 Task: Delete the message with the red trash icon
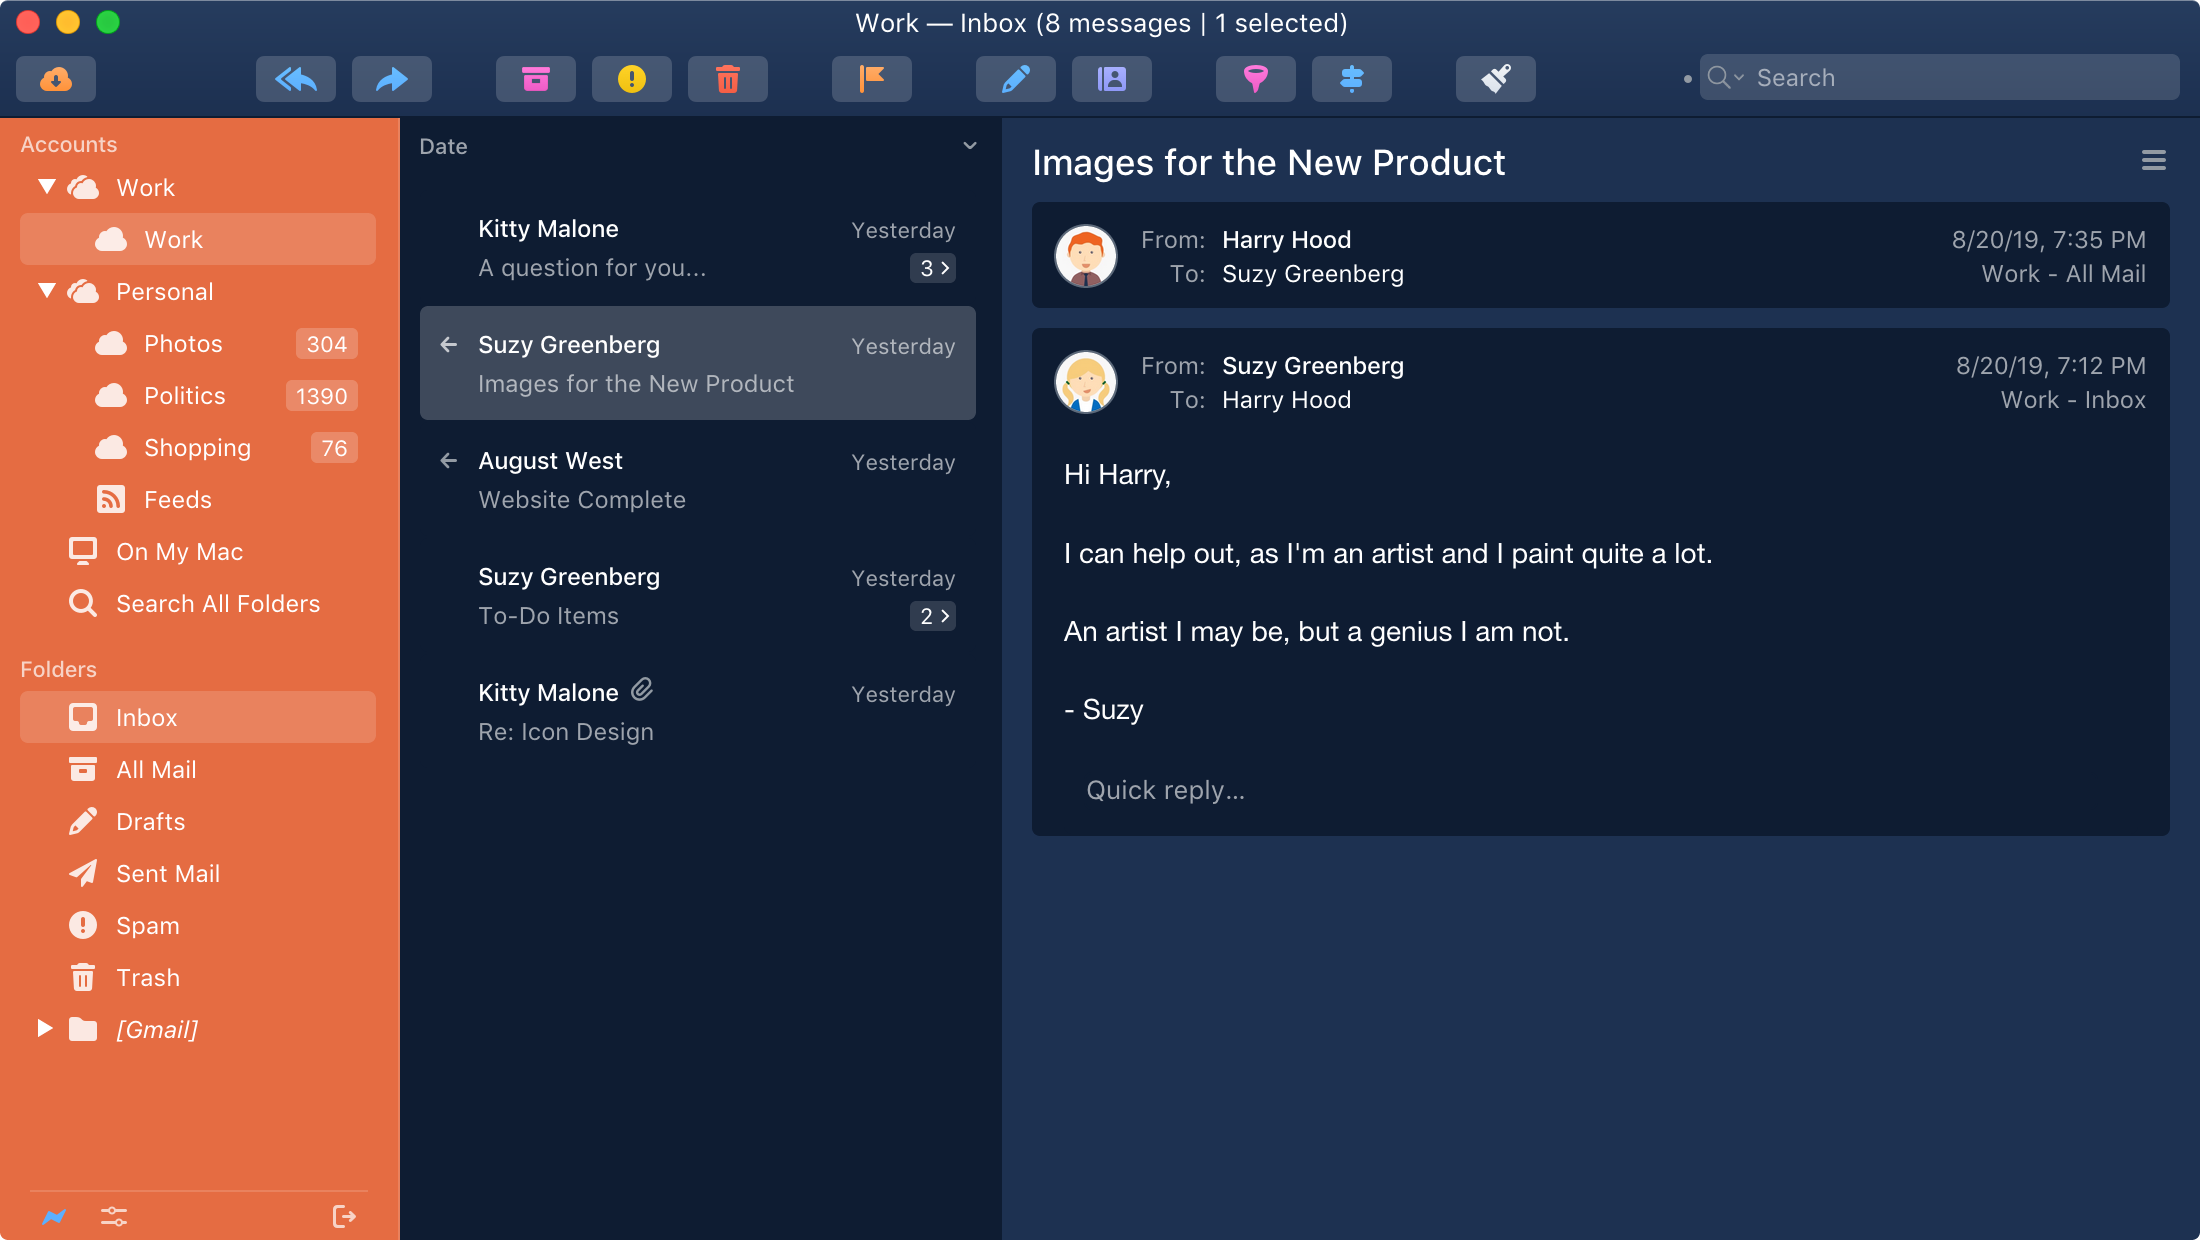728,79
